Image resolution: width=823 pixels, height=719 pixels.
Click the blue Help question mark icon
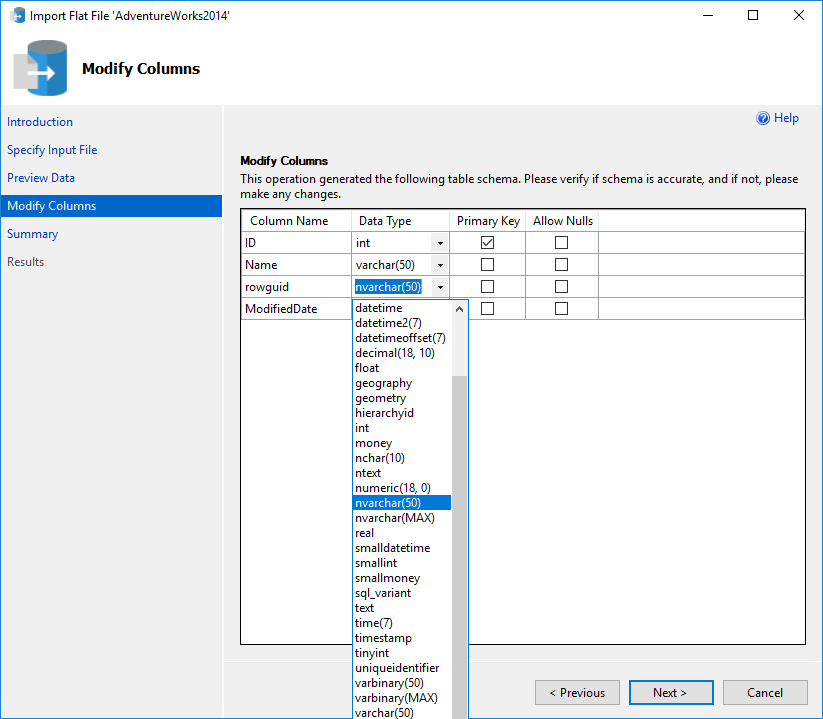click(763, 118)
